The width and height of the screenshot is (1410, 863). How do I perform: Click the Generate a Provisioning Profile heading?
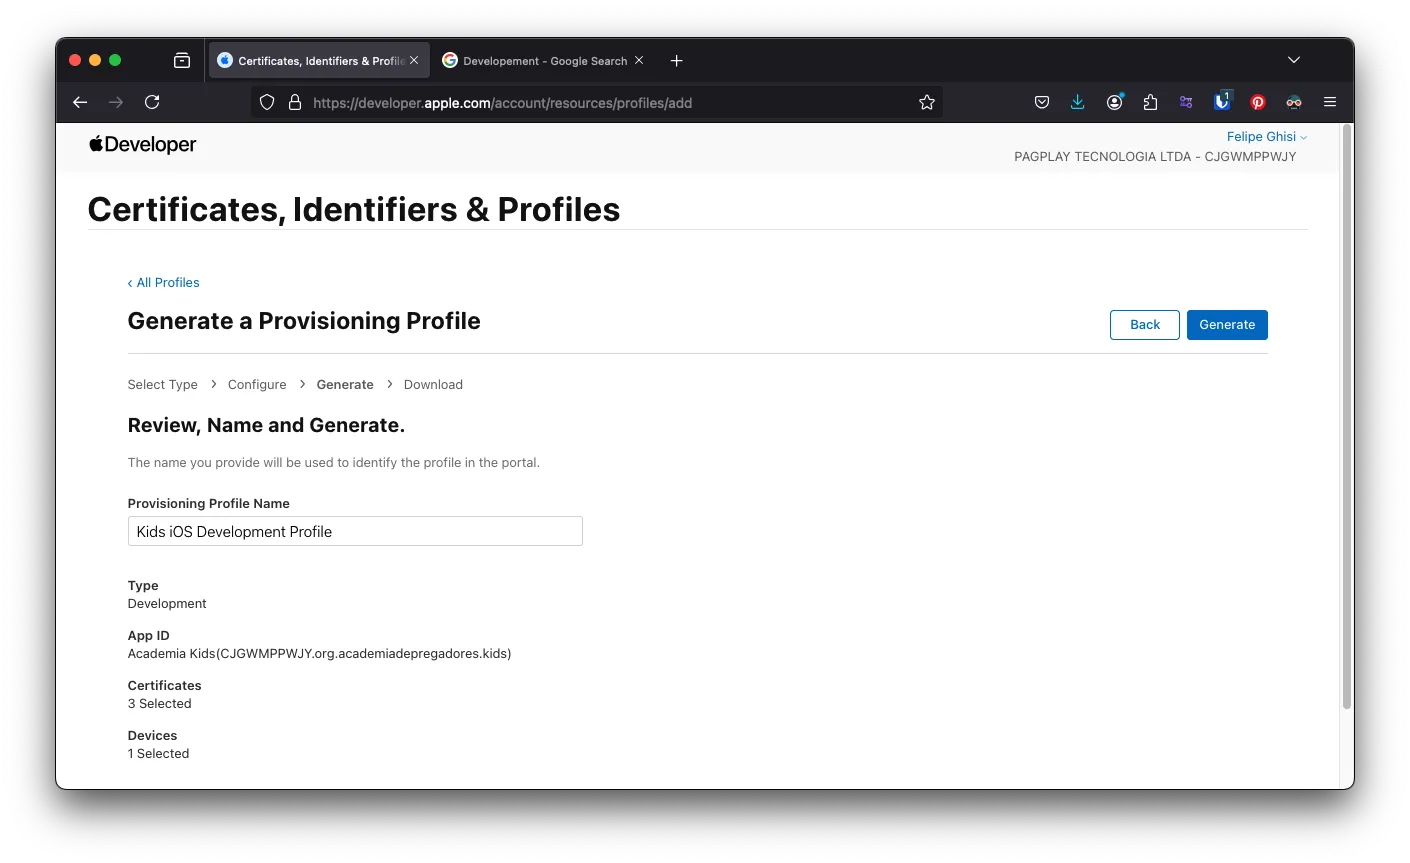[304, 321]
